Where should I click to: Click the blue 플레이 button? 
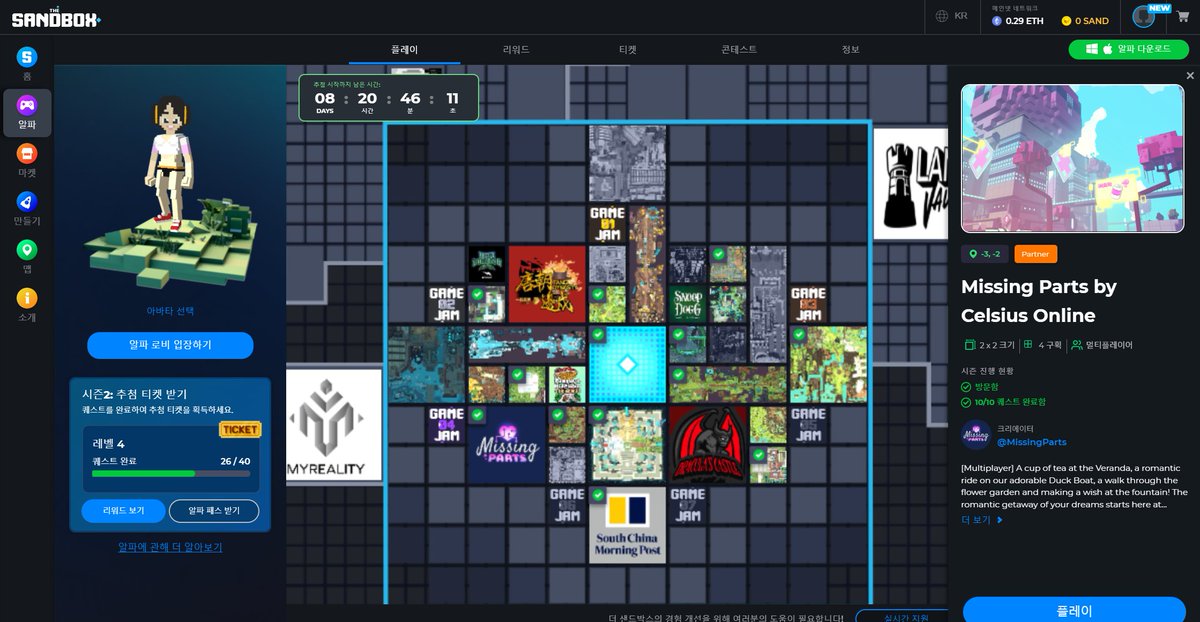(x=1074, y=610)
